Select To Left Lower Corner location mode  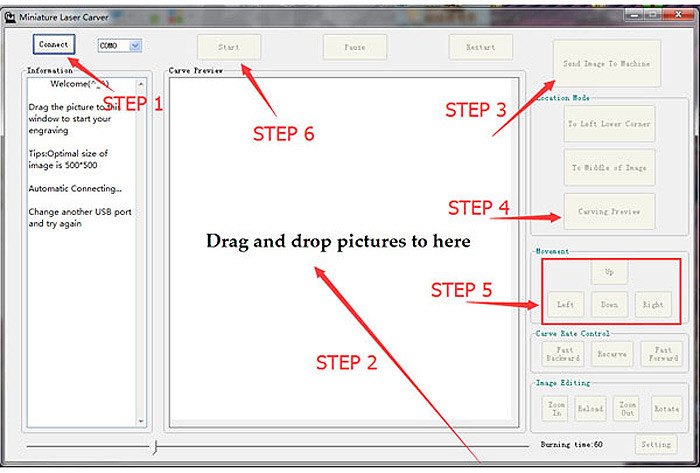tap(609, 124)
